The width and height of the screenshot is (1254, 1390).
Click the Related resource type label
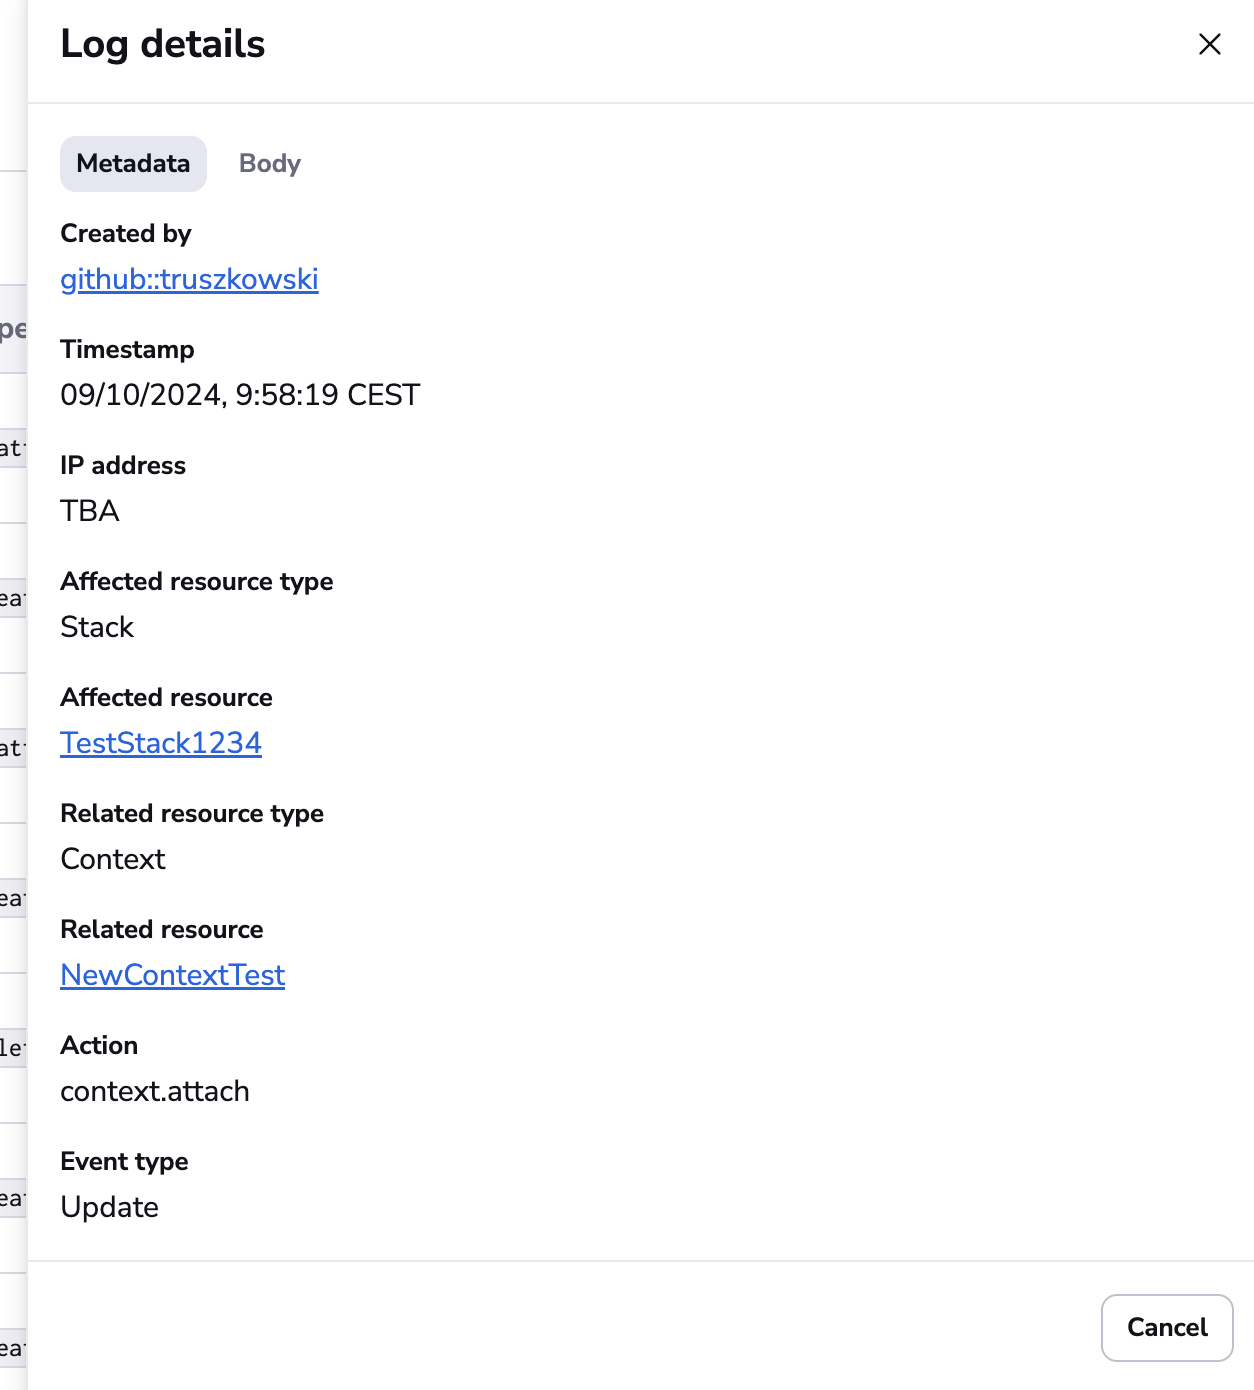point(192,813)
